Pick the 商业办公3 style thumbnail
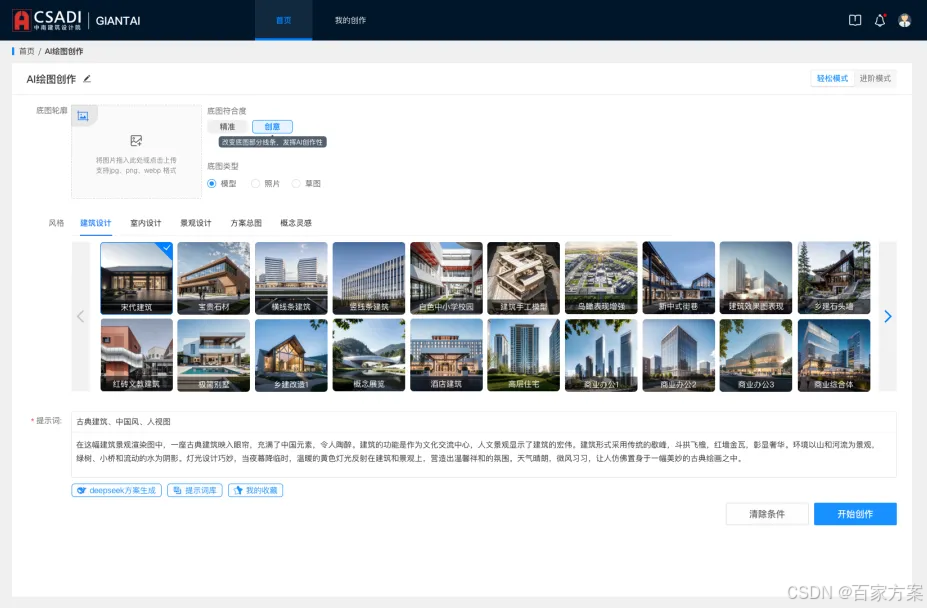 (x=756, y=355)
